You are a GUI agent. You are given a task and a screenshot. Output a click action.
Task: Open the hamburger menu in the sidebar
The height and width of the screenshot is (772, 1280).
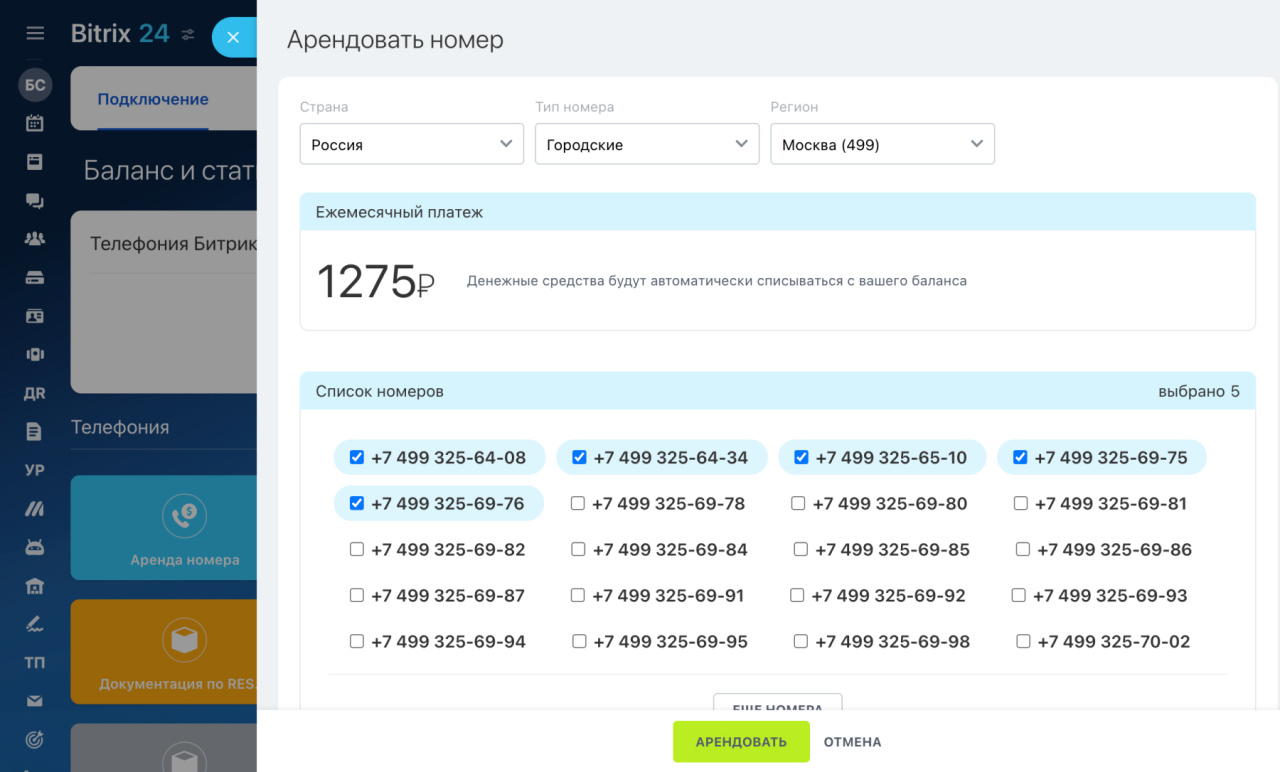(35, 33)
